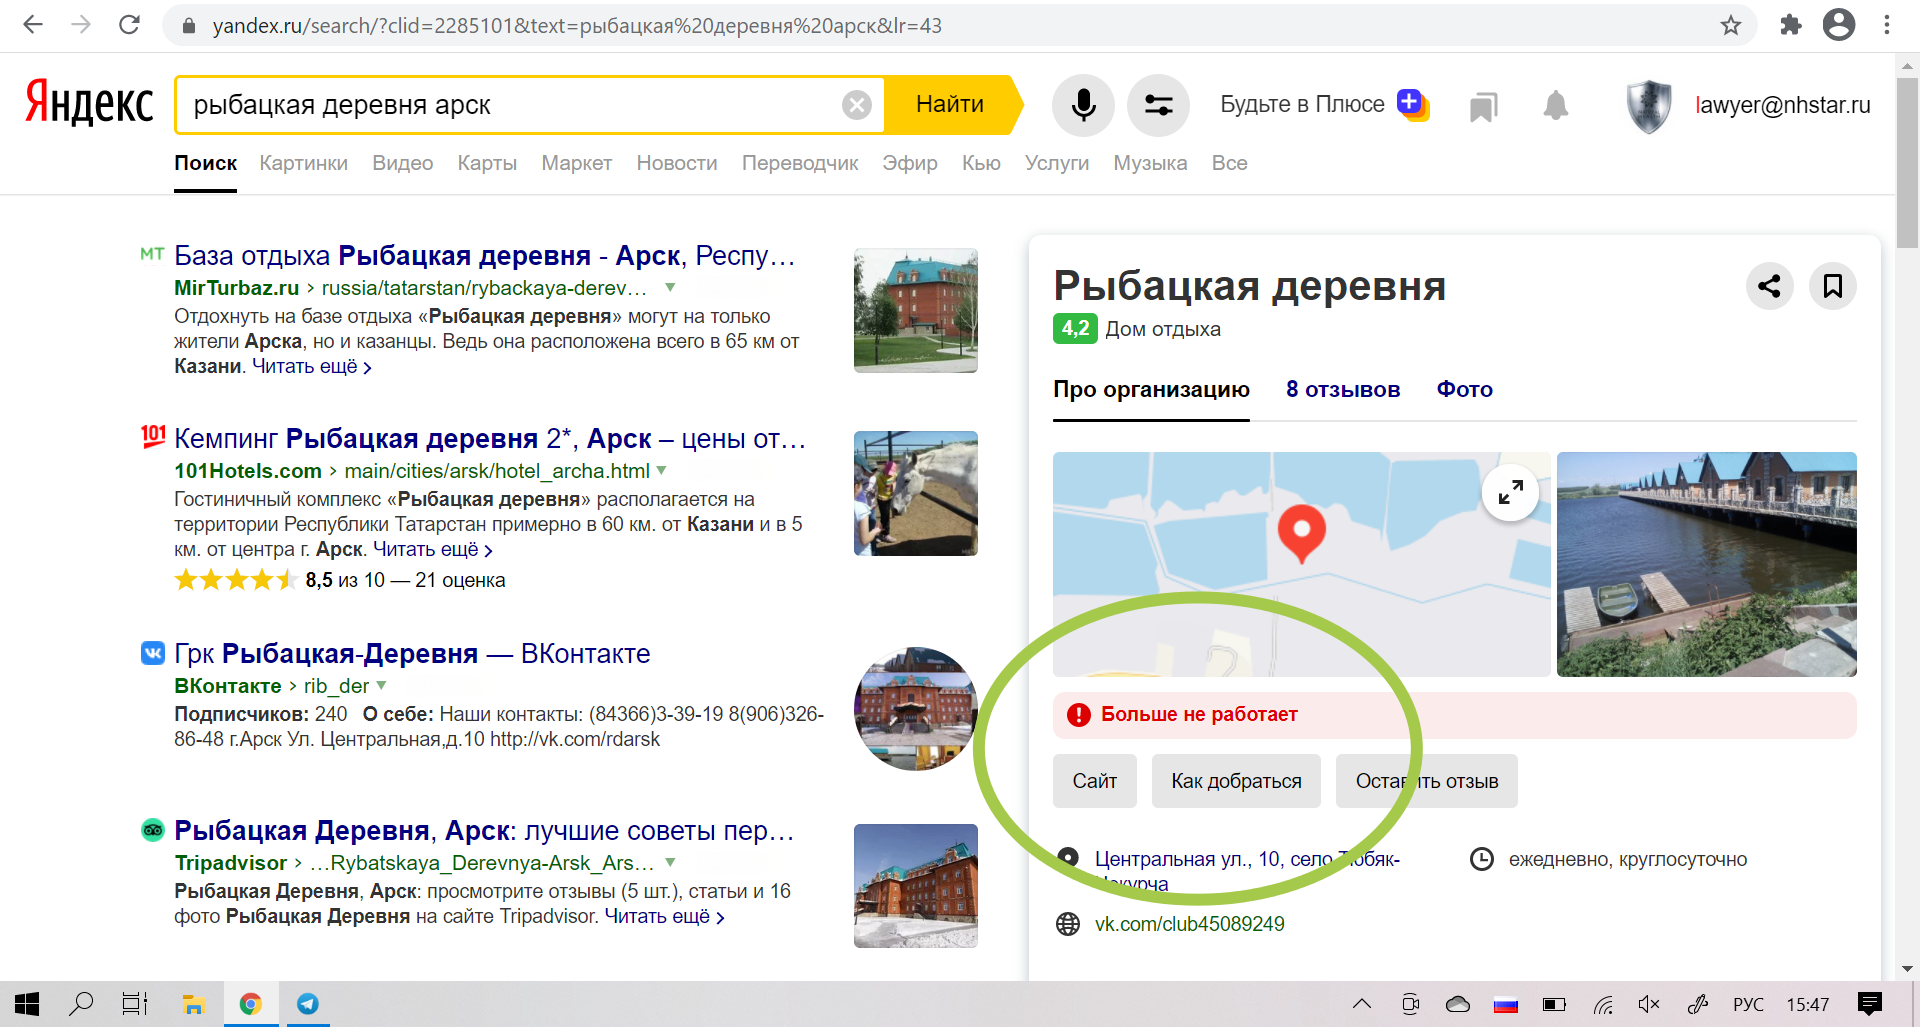Screen dimensions: 1920x1027
Task: Click the shield user avatar
Action: (1649, 106)
